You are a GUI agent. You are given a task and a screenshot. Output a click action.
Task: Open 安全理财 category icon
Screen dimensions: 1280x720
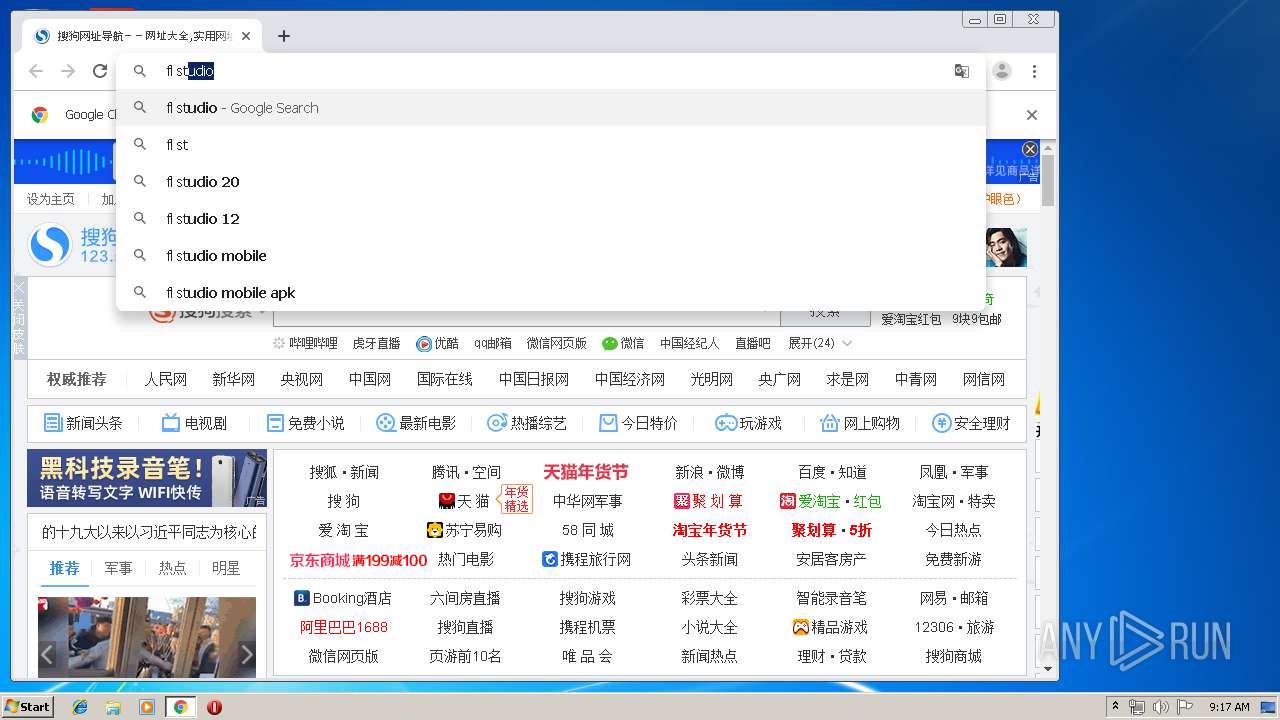(941, 423)
